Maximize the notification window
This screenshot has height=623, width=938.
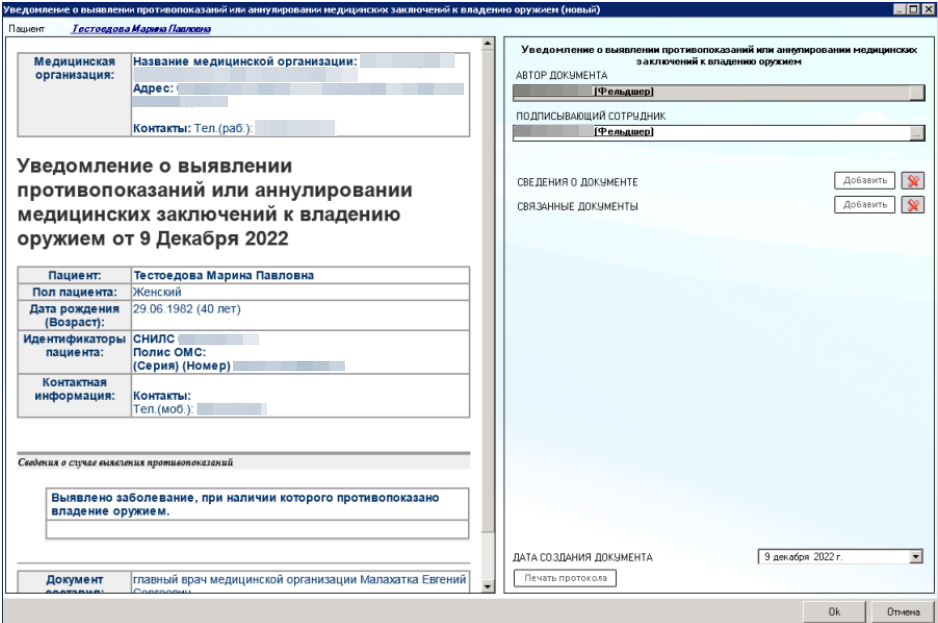coord(913,9)
